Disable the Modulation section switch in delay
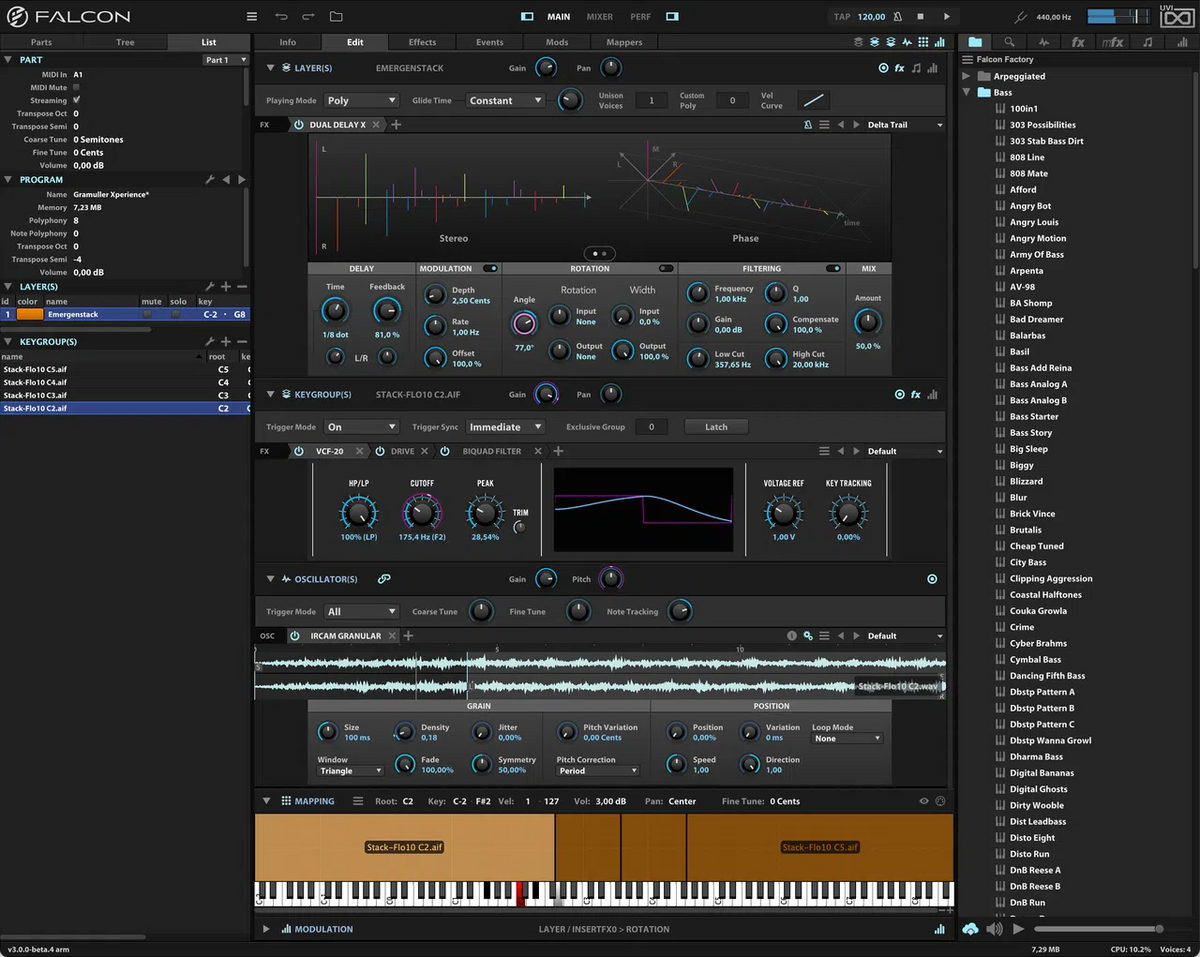 490,269
